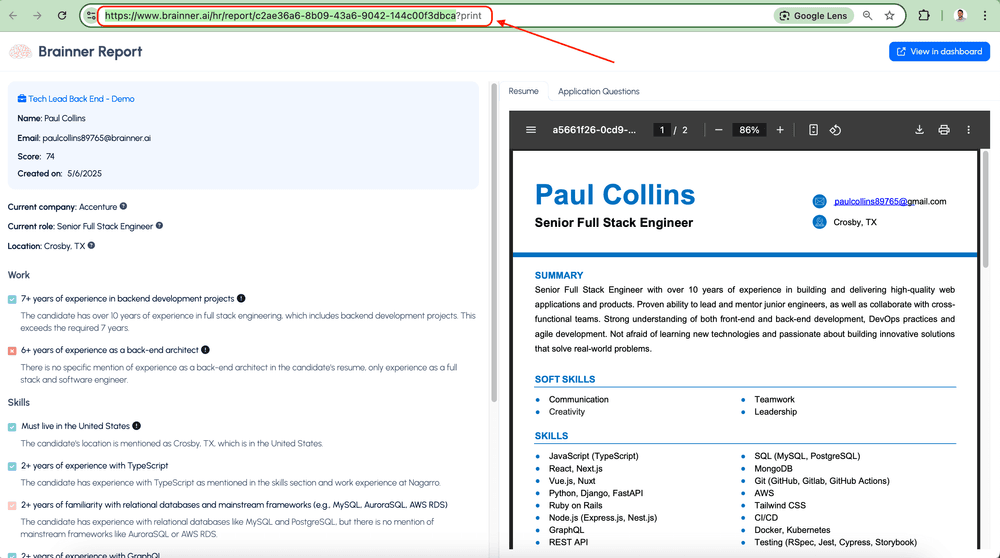Open the browser extensions puzzle icon
The height and width of the screenshot is (558, 1000).
click(x=923, y=16)
